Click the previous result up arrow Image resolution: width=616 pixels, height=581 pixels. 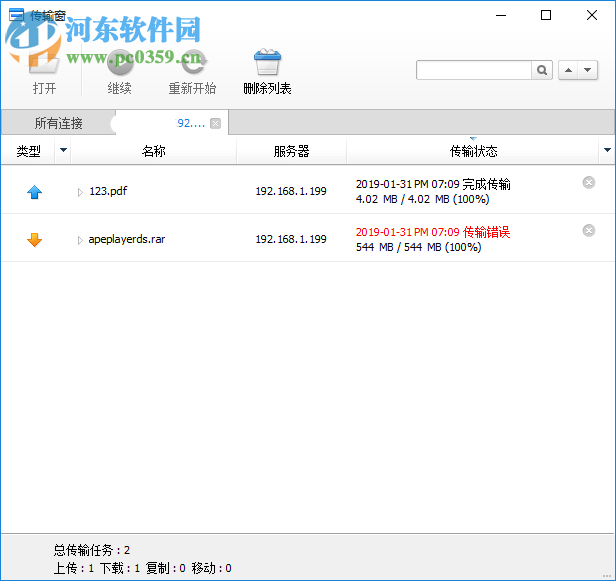[x=568, y=70]
